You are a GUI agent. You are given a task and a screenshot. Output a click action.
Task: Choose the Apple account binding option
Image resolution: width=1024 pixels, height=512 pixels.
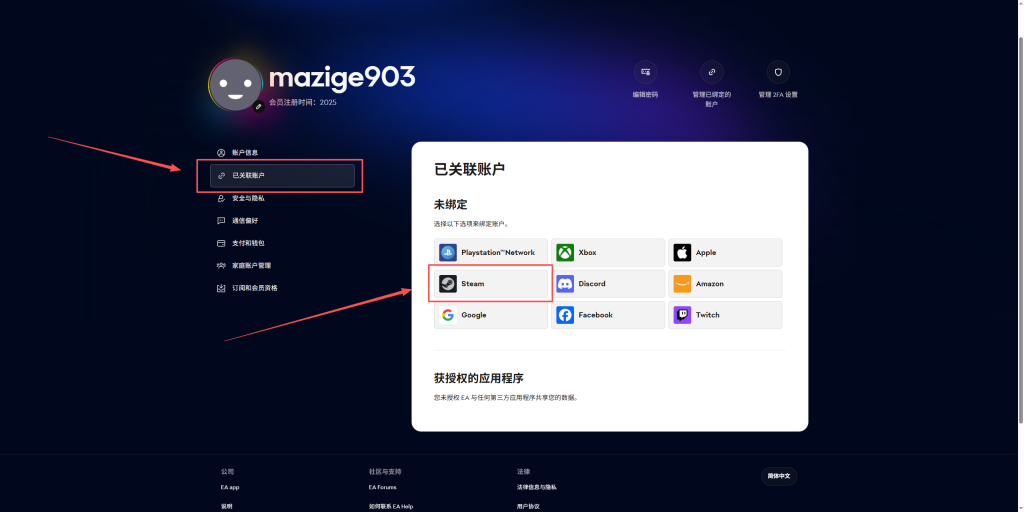pyautogui.click(x=725, y=253)
